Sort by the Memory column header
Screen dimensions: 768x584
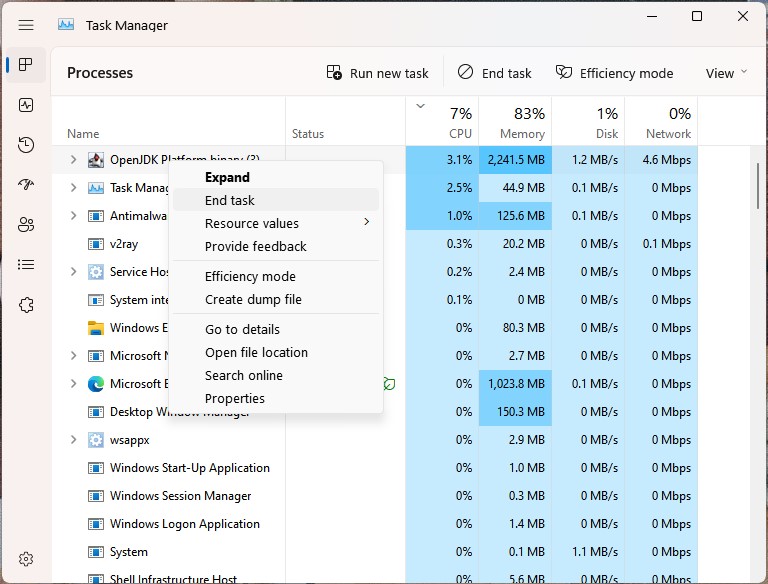515,121
